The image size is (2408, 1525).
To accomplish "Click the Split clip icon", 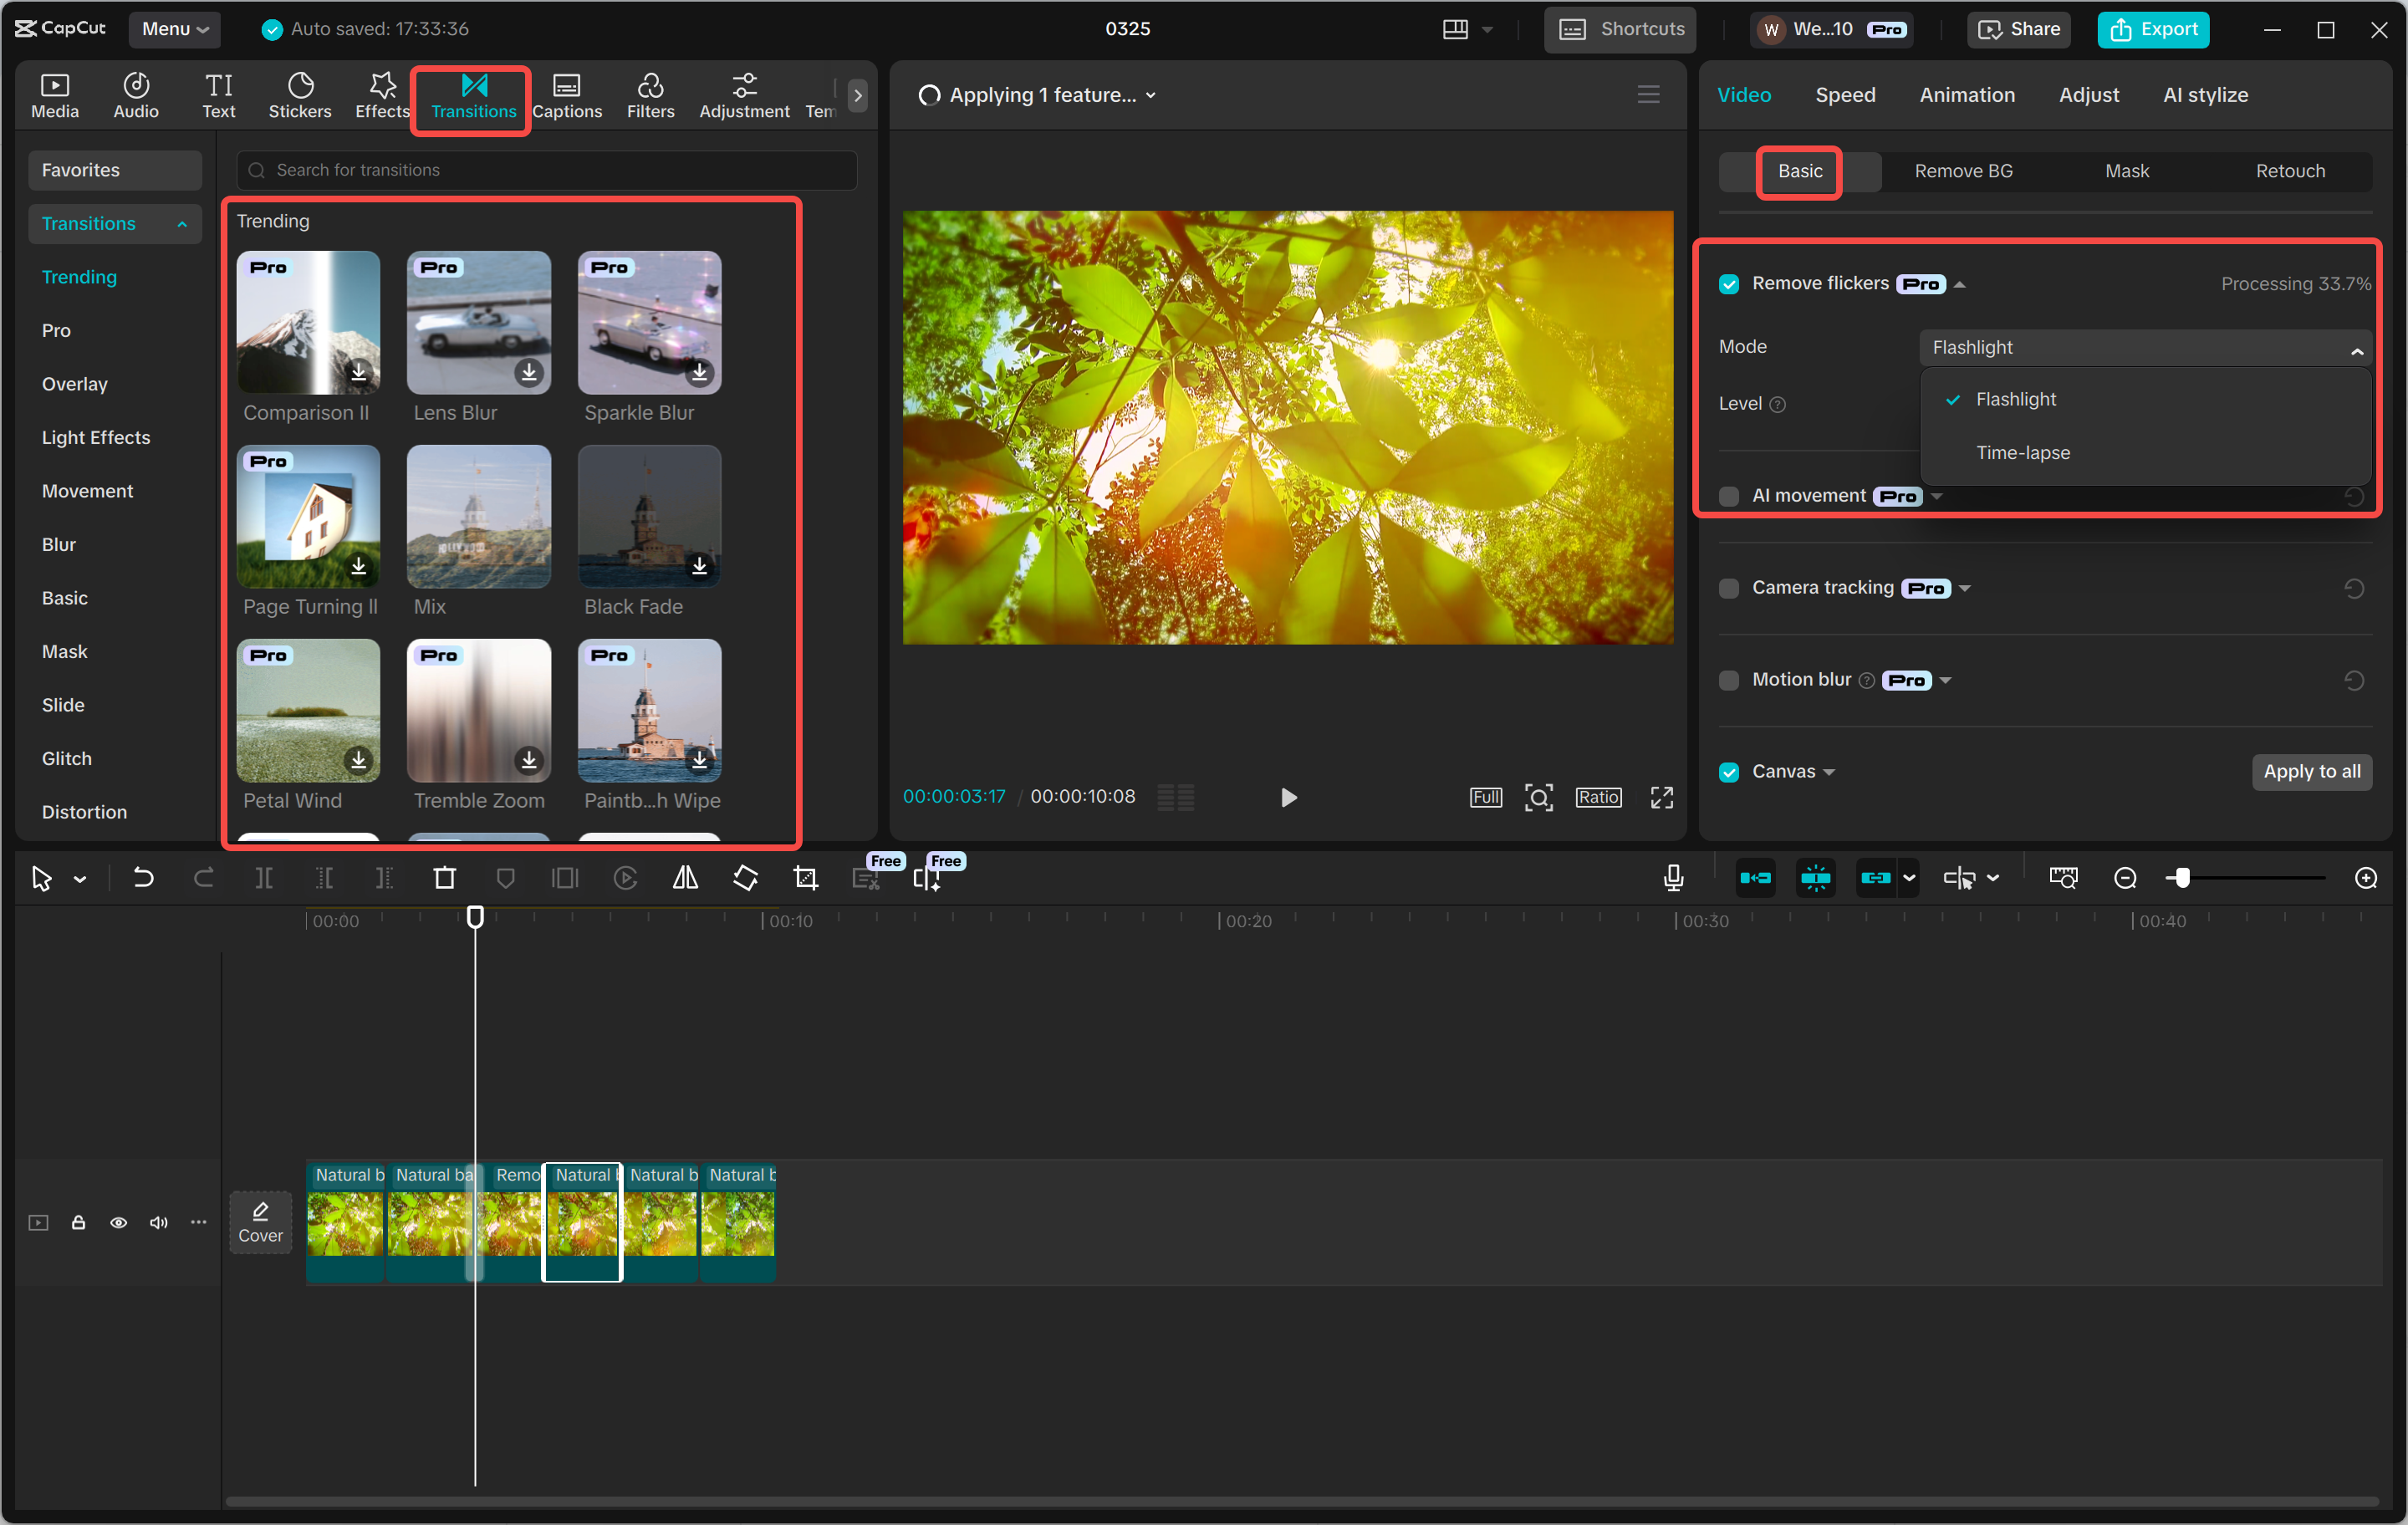I will coord(263,878).
